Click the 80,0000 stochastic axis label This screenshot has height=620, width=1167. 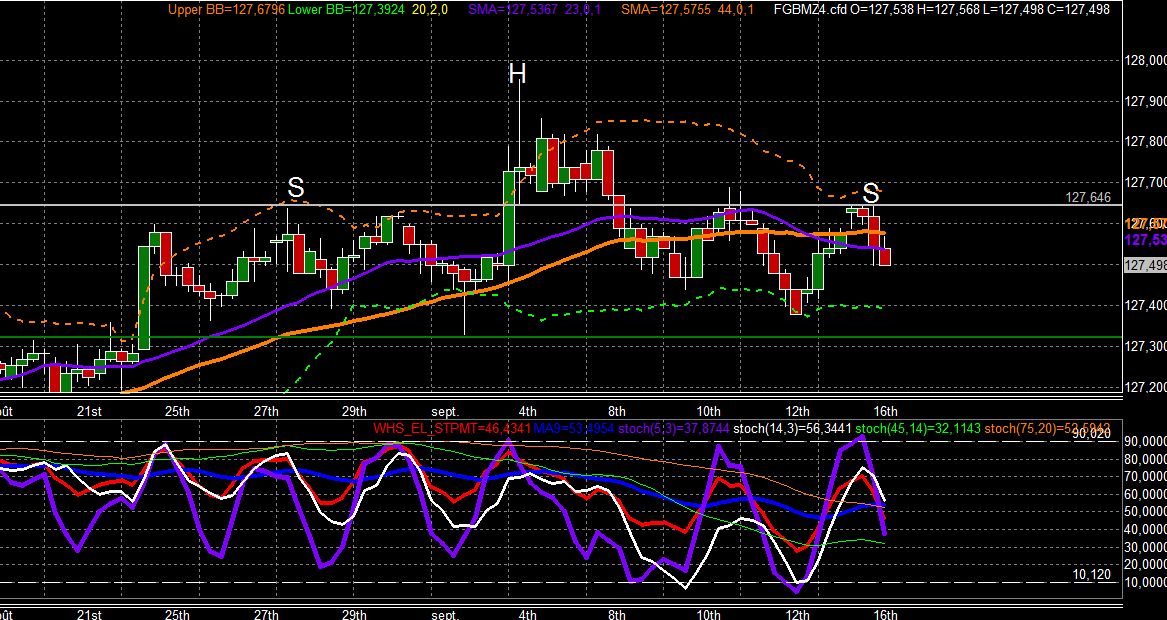(x=1147, y=458)
